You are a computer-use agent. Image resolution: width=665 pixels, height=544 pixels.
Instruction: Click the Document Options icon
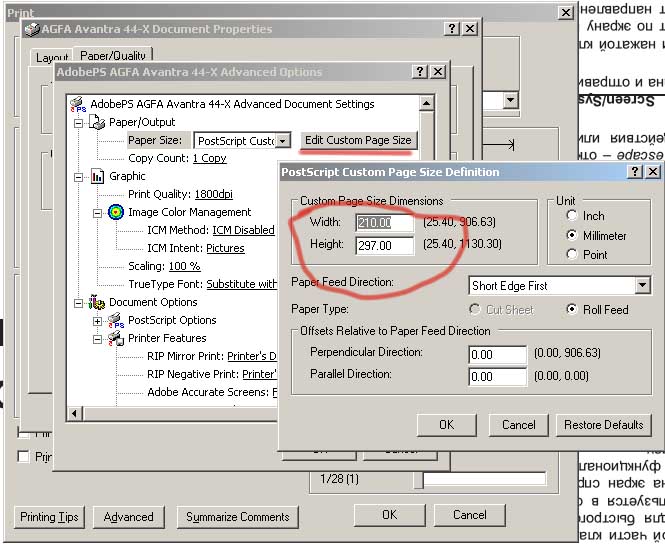(97, 302)
